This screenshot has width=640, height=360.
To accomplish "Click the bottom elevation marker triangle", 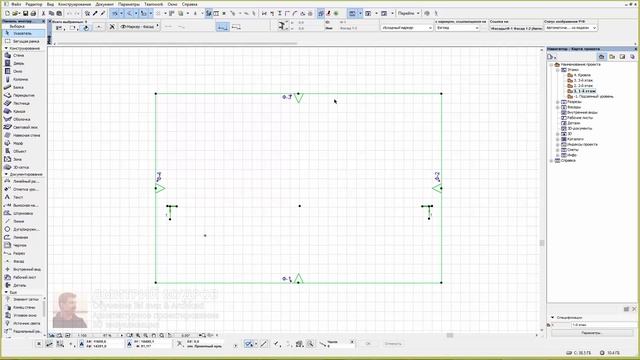I will [x=298, y=278].
